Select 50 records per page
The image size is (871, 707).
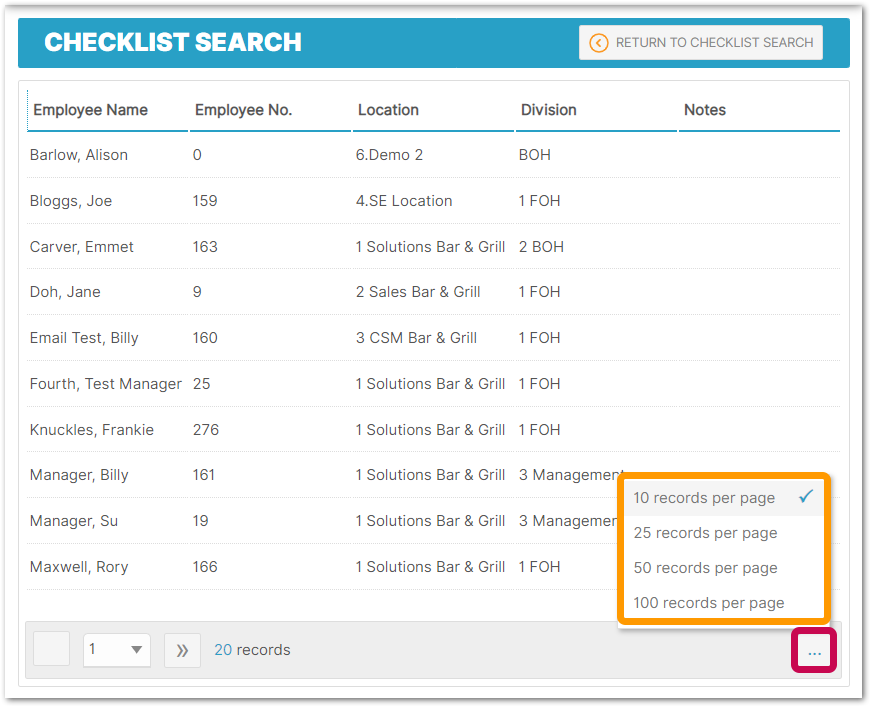[723, 568]
